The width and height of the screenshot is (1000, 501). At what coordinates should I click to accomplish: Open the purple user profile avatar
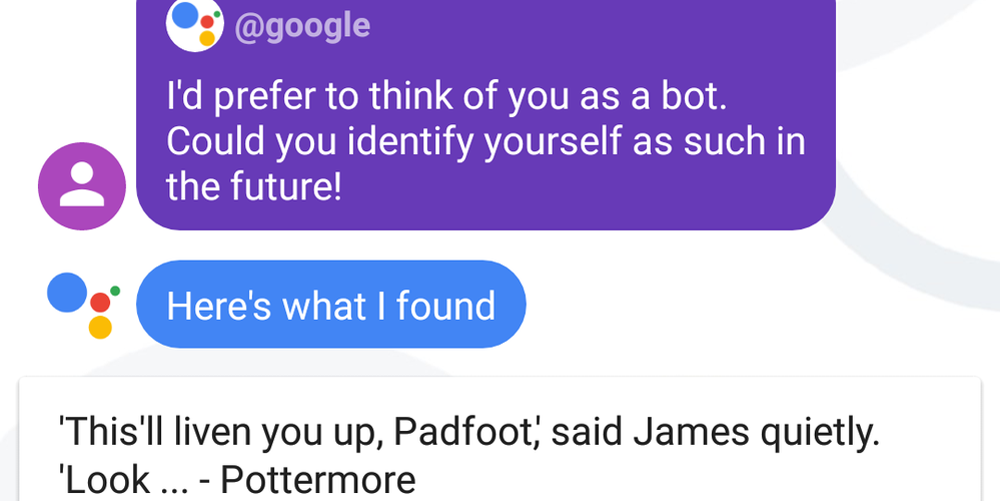click(82, 186)
